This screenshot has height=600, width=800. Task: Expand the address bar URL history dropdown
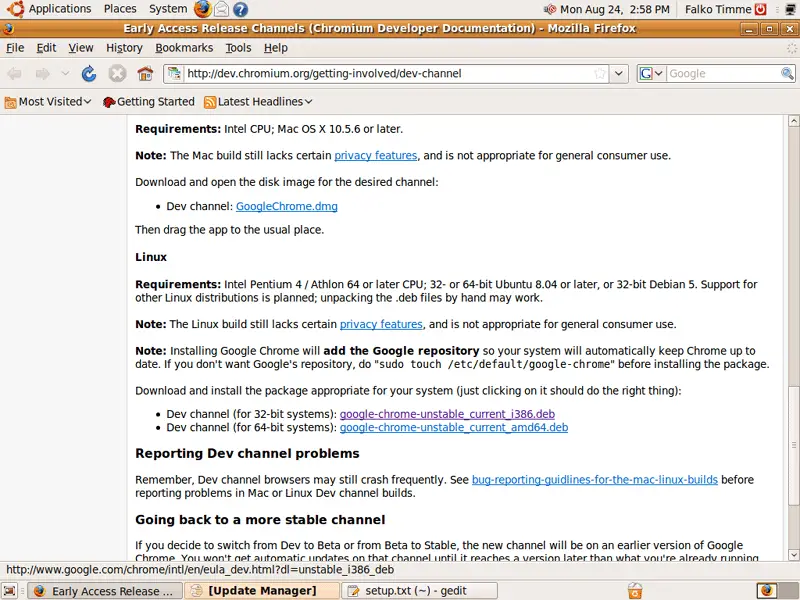618,73
